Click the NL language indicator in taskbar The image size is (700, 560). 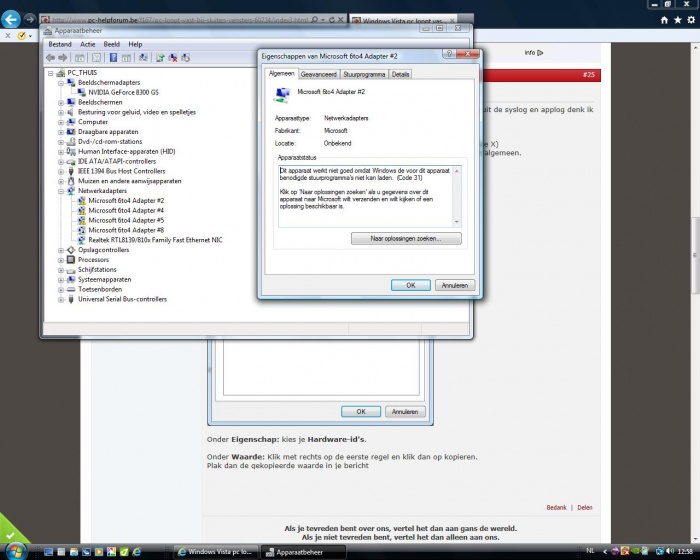pos(590,551)
